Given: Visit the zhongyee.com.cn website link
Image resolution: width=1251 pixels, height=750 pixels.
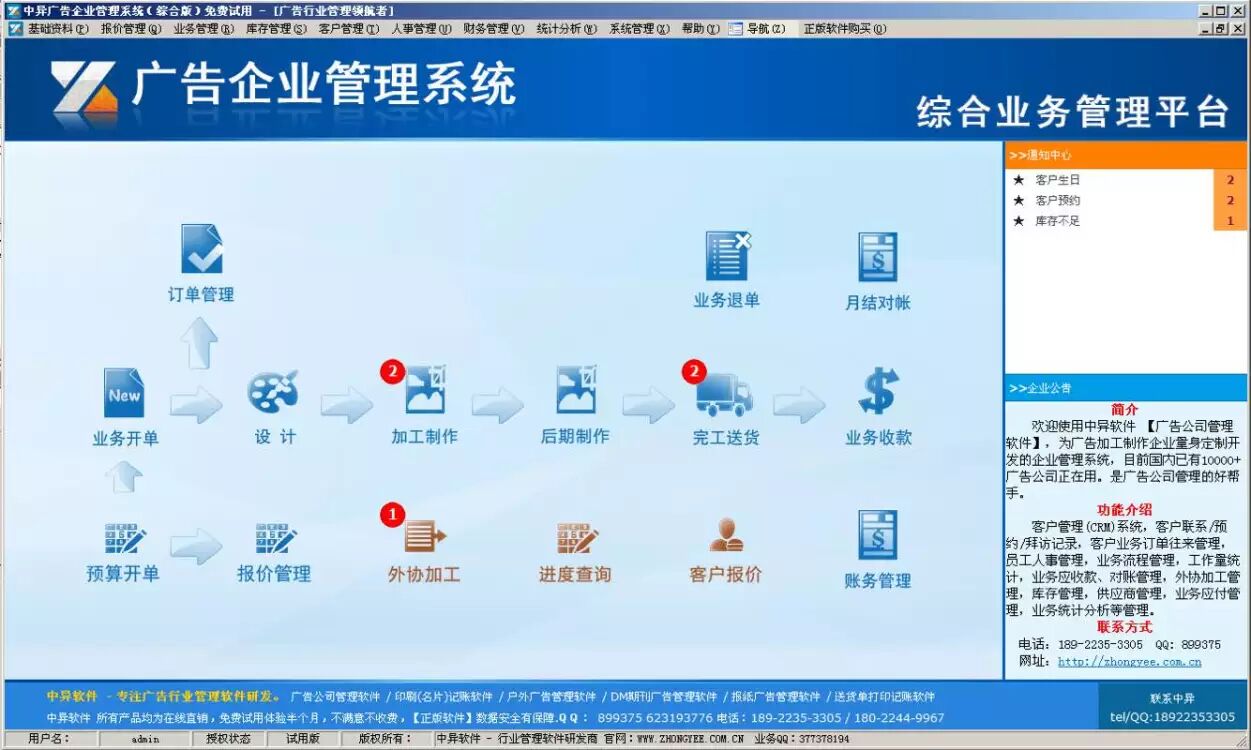Looking at the screenshot, I should click(x=1129, y=661).
